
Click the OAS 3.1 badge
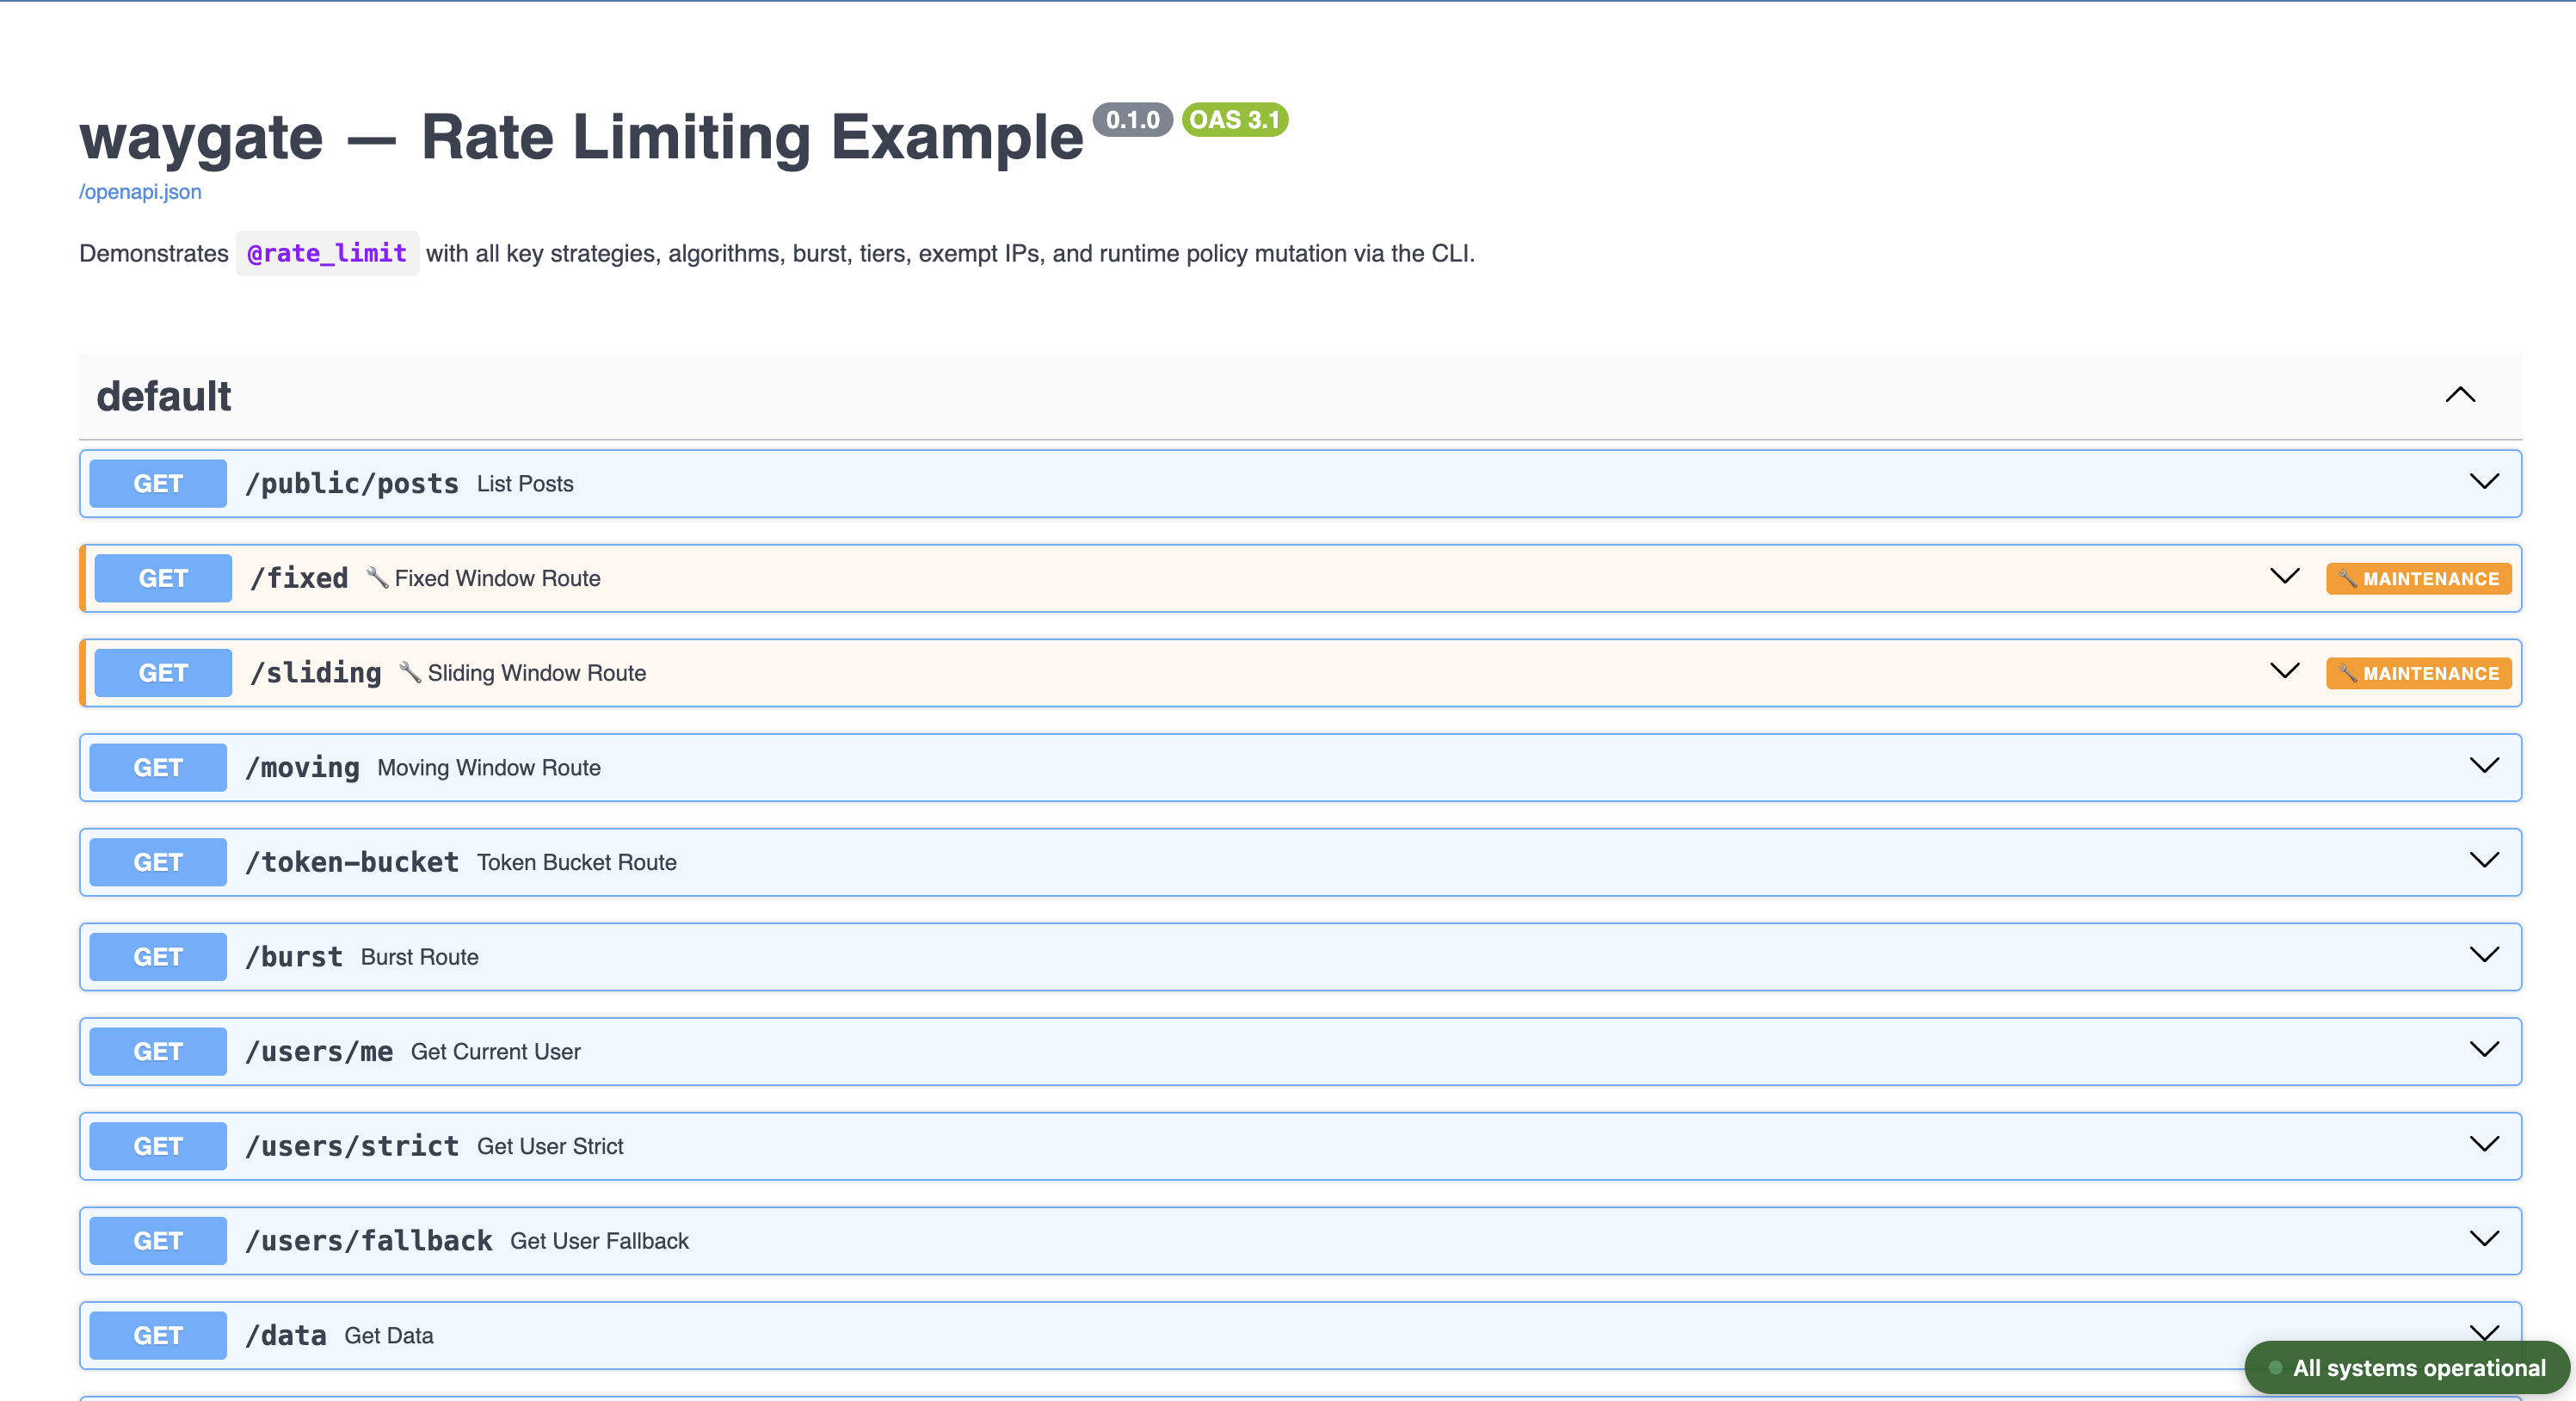coord(1234,119)
